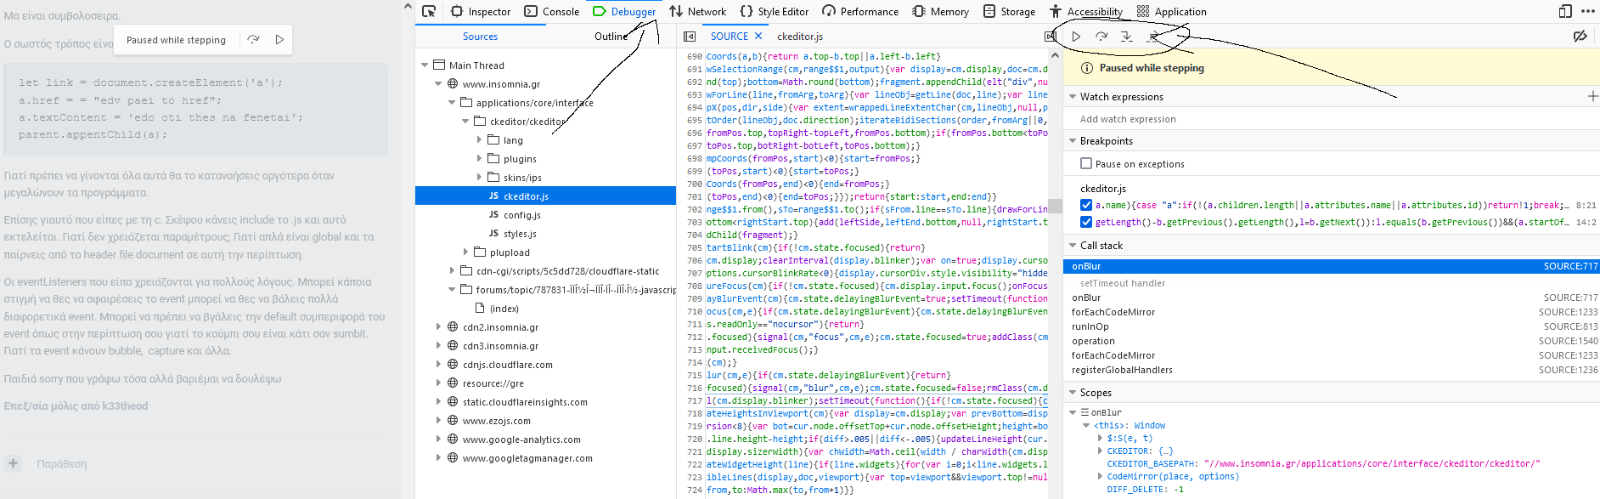The image size is (1600, 499).
Task: Collapse the onBlur scope
Action: (x=1073, y=412)
